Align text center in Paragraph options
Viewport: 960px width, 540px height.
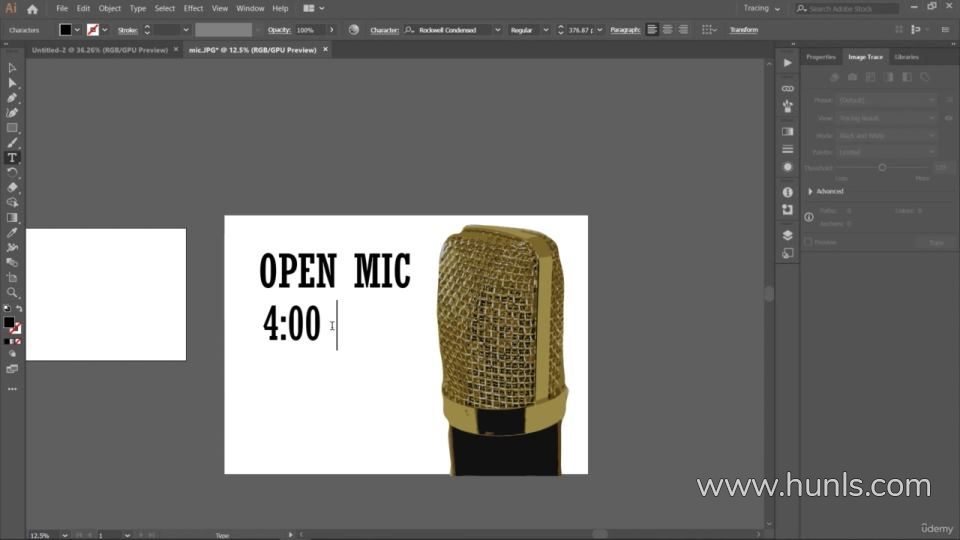(x=667, y=30)
